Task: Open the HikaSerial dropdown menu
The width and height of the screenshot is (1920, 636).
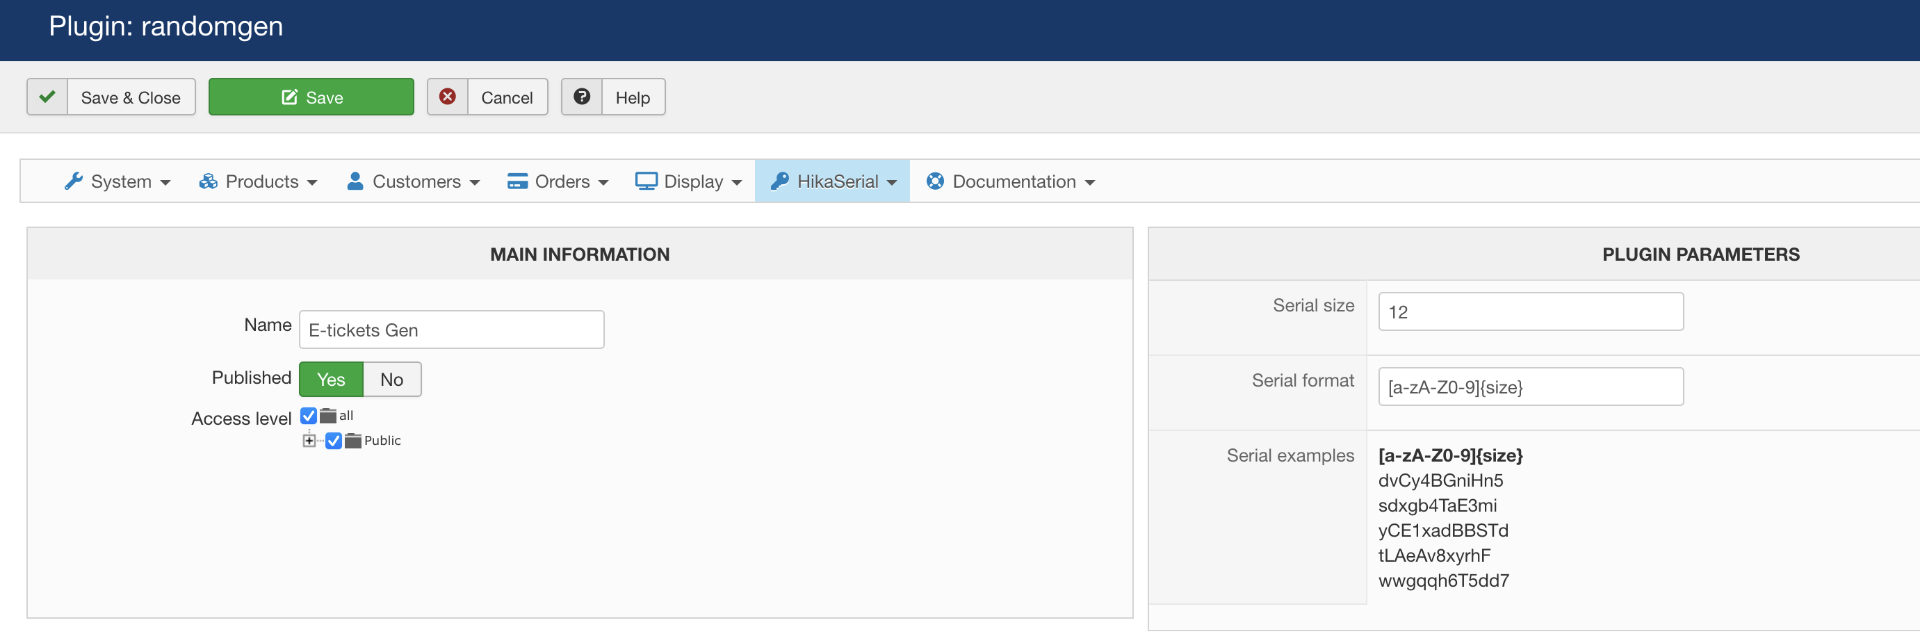Action: pyautogui.click(x=833, y=181)
